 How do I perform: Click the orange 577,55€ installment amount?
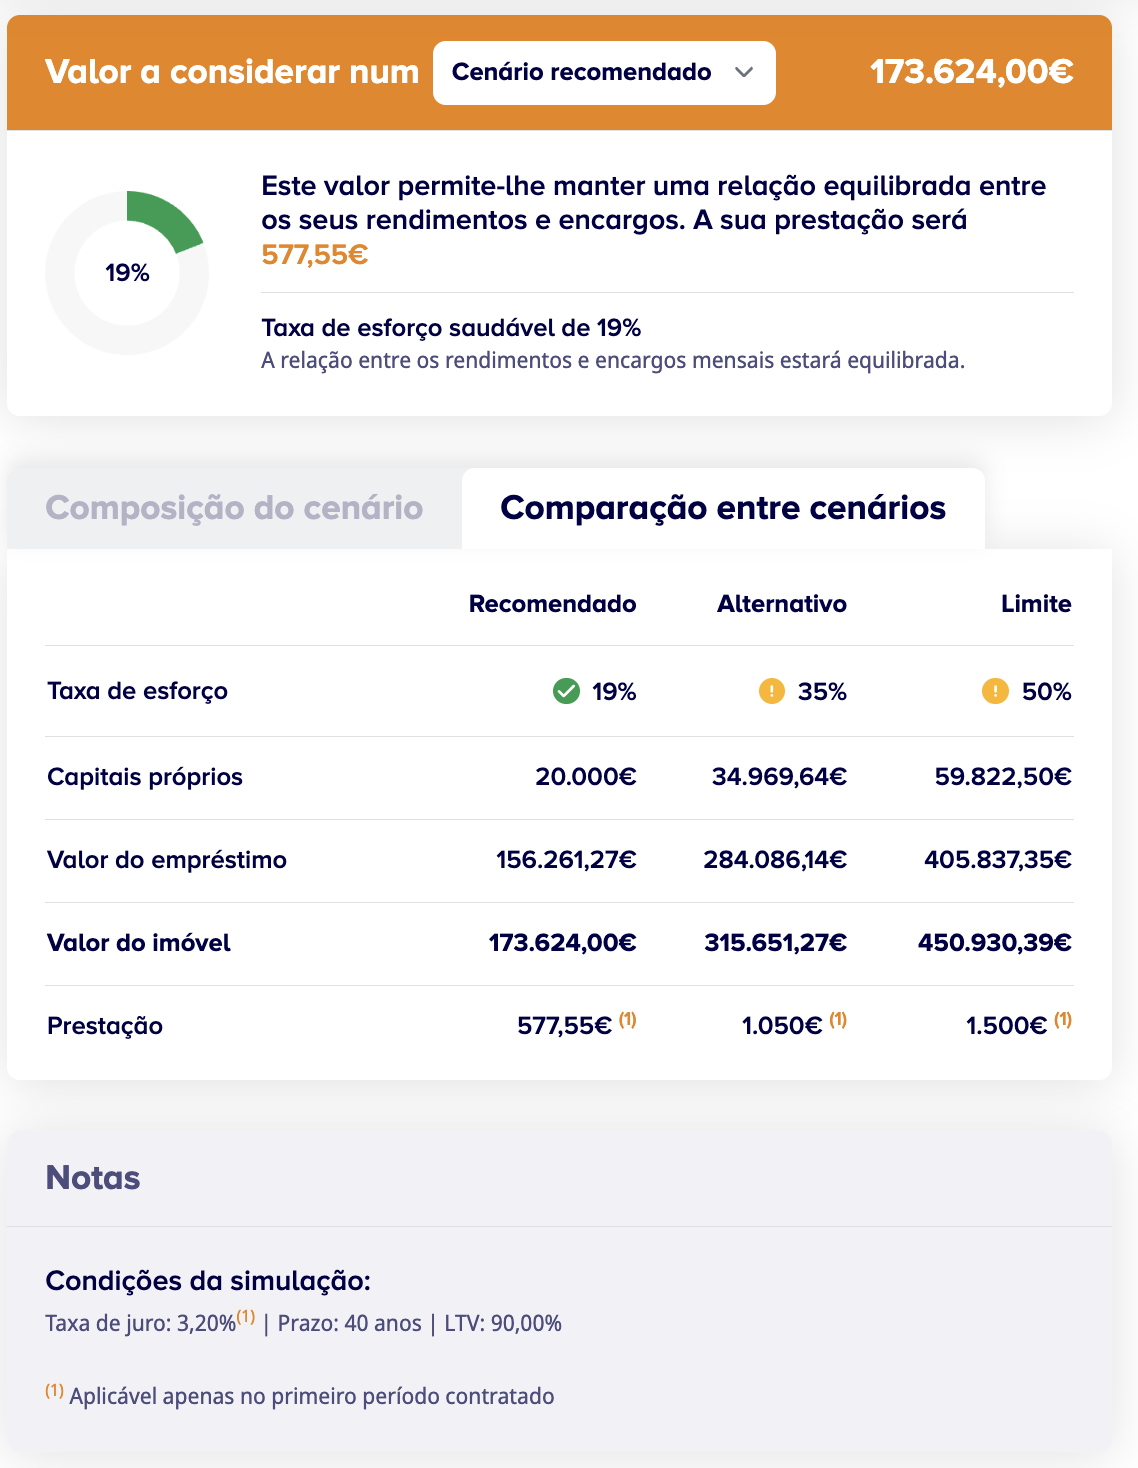tap(315, 255)
